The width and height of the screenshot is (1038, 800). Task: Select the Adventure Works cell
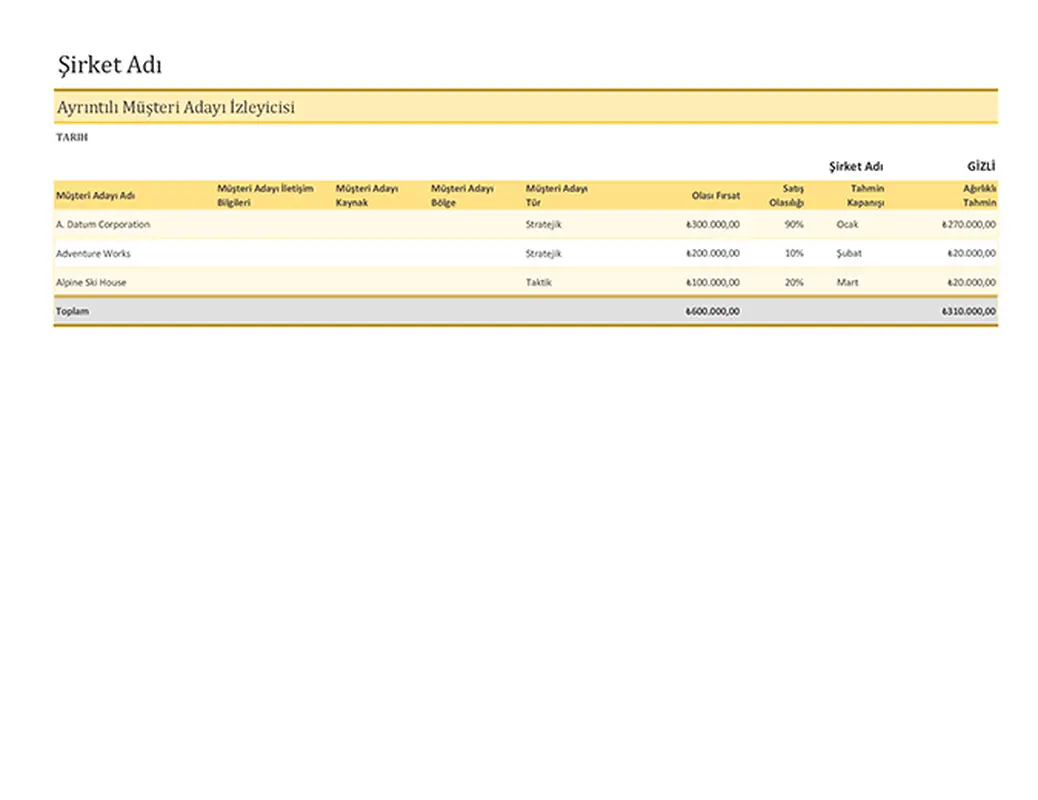[93, 253]
